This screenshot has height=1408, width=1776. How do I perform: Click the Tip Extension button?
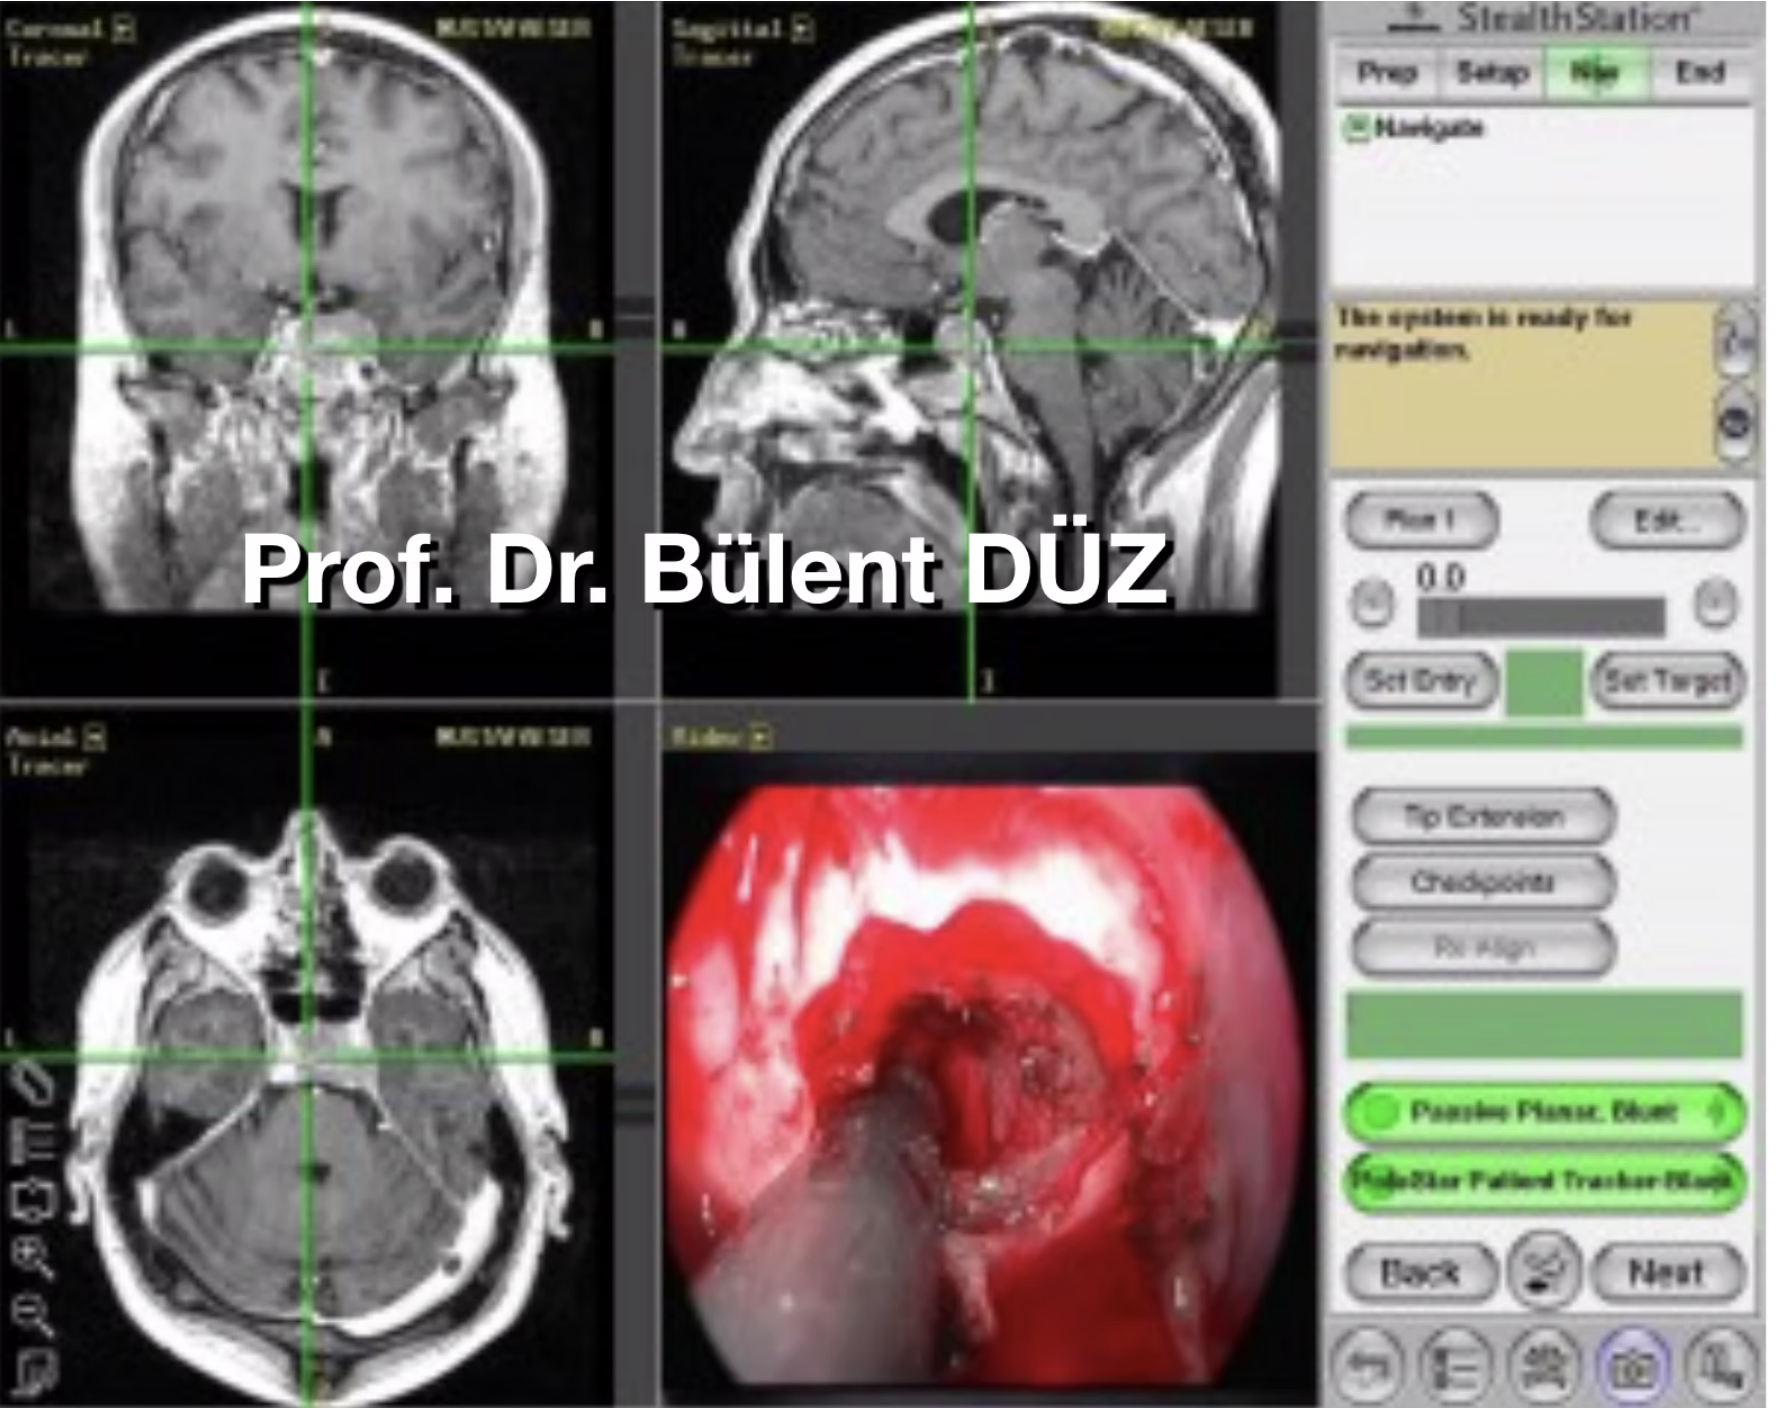1483,817
